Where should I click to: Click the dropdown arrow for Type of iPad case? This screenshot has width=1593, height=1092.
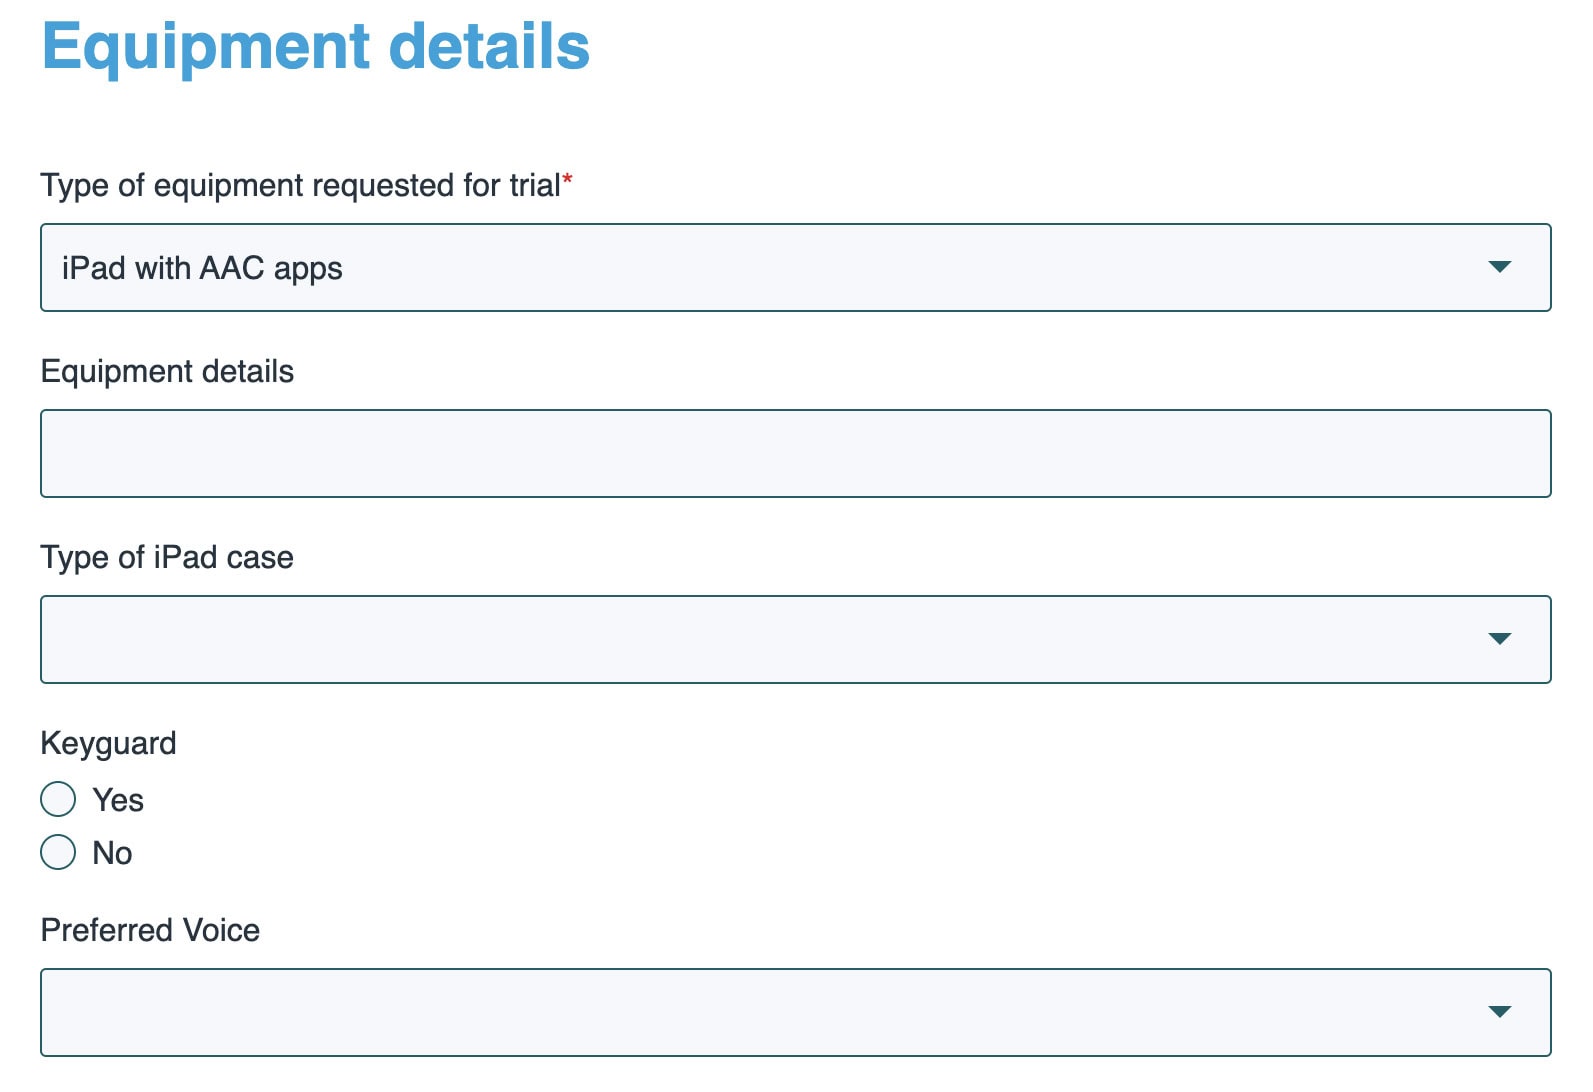pos(1499,639)
